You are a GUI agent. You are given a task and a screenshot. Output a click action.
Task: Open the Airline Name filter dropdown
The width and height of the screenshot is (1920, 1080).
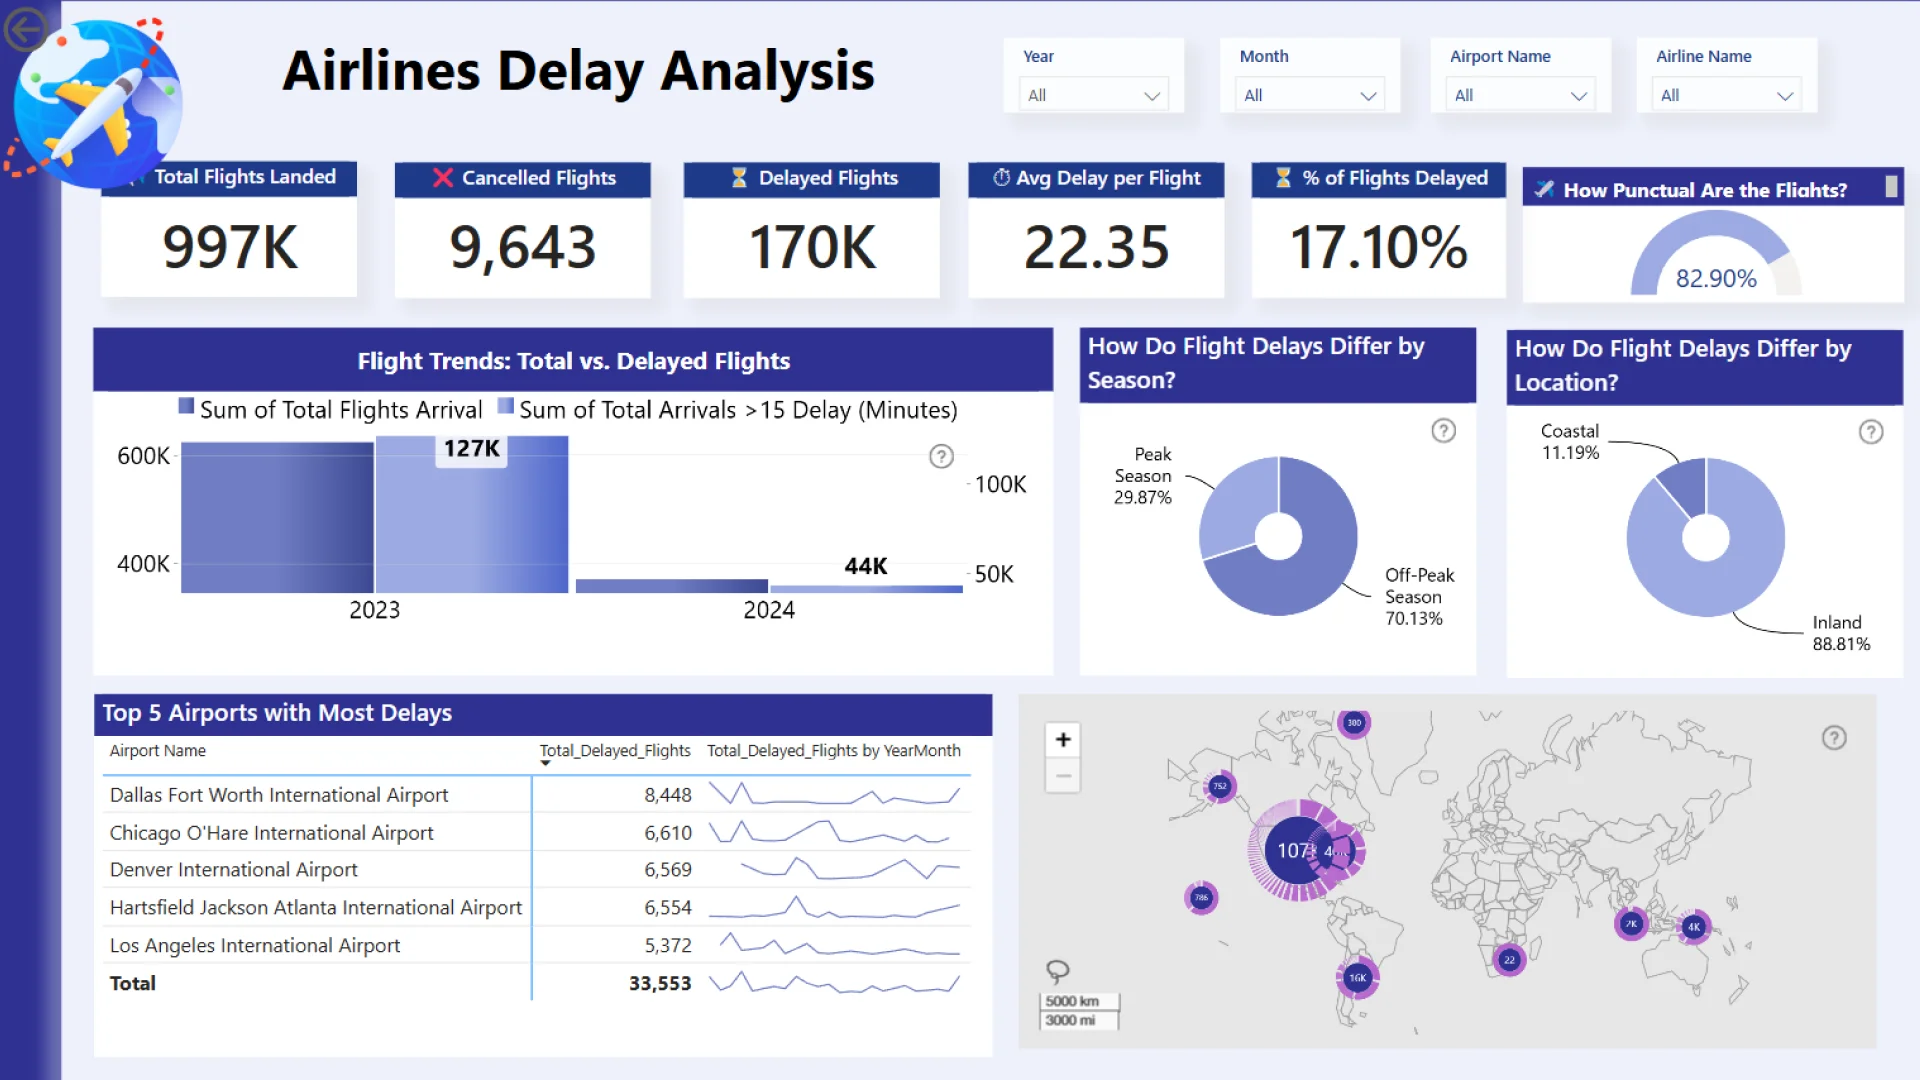(1726, 95)
